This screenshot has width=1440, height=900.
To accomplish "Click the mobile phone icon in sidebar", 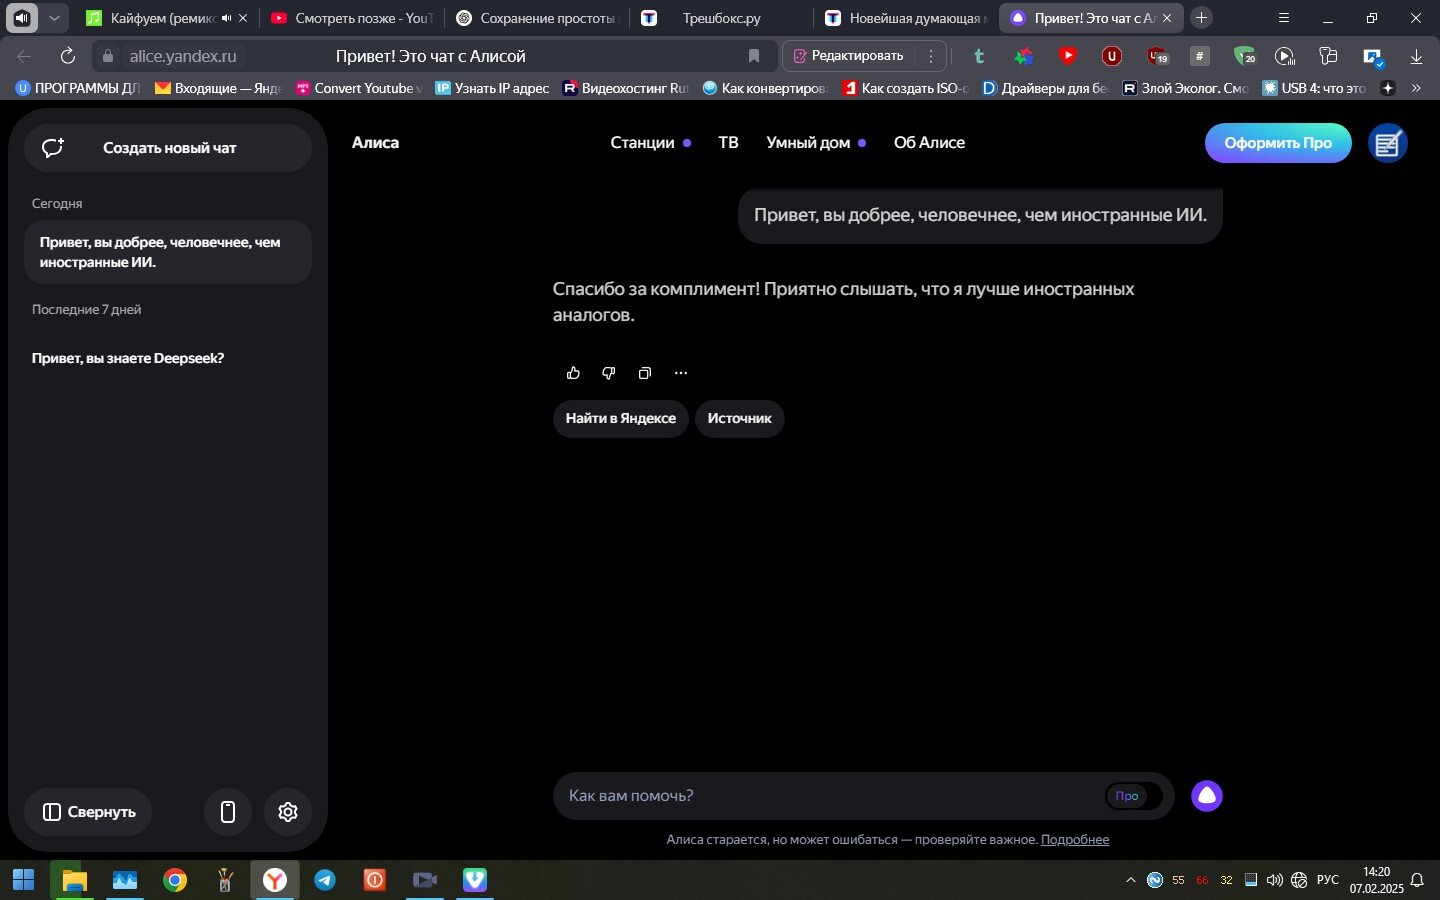I will [228, 812].
